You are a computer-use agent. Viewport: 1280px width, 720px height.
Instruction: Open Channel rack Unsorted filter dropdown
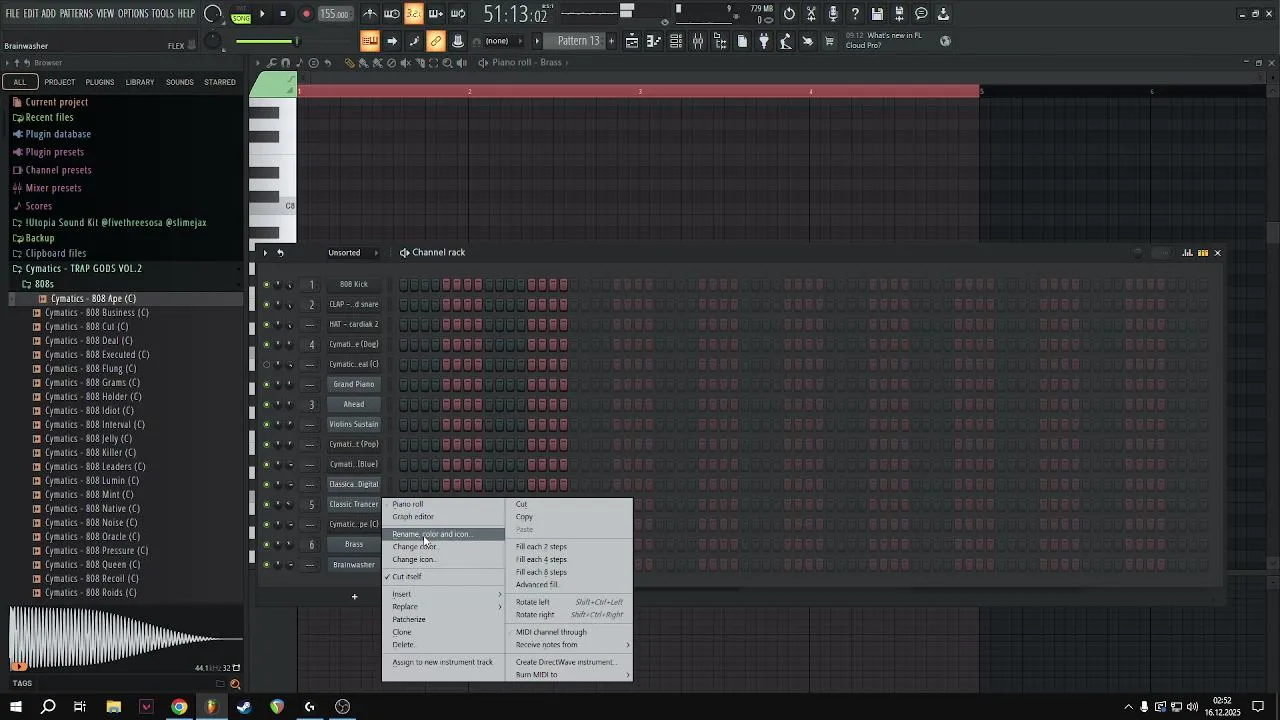(x=352, y=253)
